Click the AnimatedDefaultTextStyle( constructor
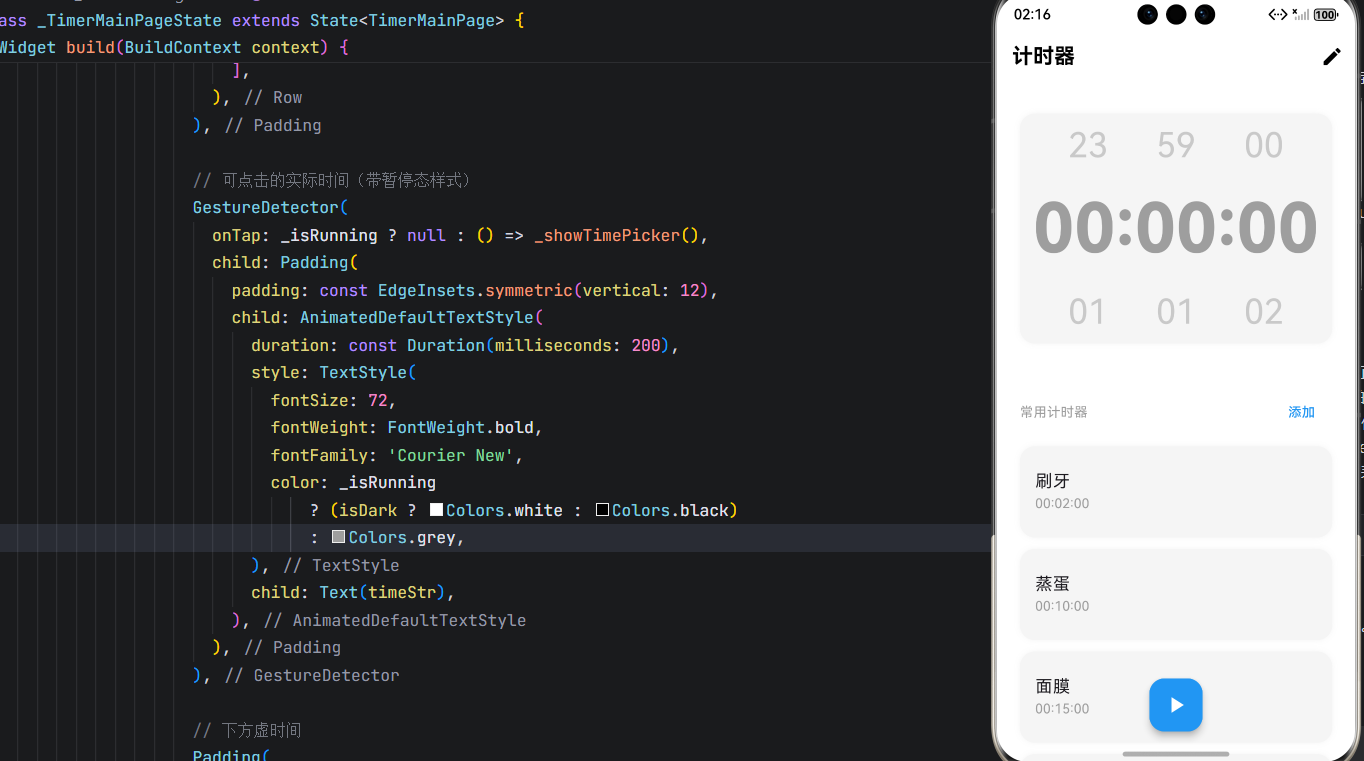This screenshot has width=1364, height=761. (421, 317)
